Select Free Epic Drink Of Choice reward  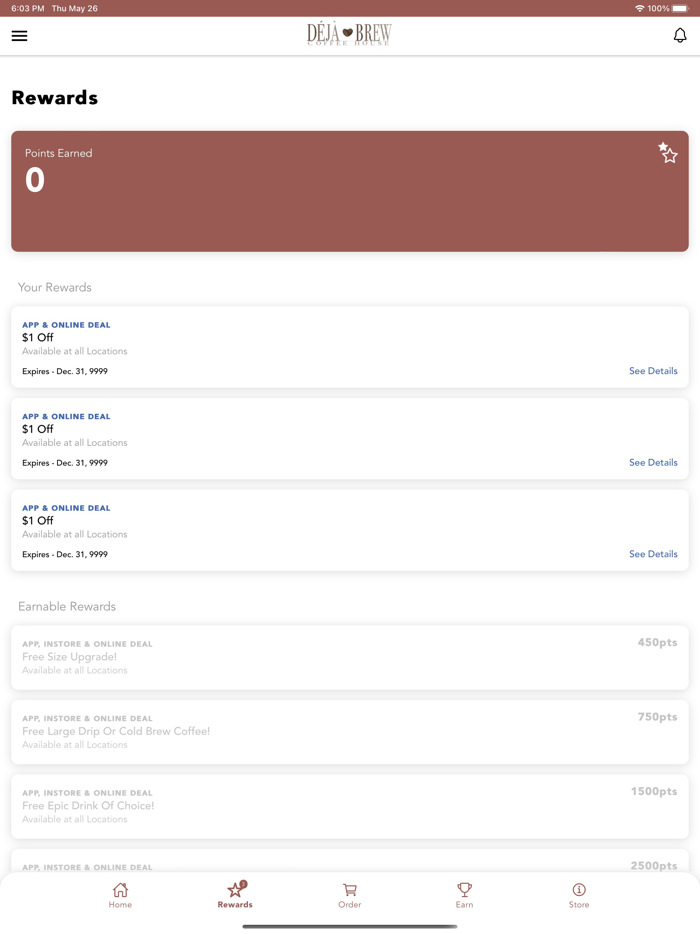pos(349,805)
